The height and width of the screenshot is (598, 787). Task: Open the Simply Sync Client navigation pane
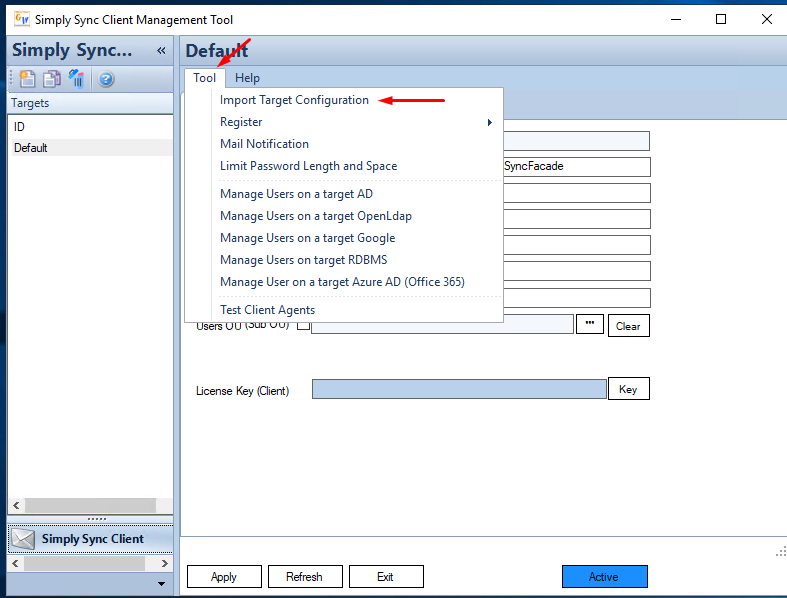(x=90, y=539)
